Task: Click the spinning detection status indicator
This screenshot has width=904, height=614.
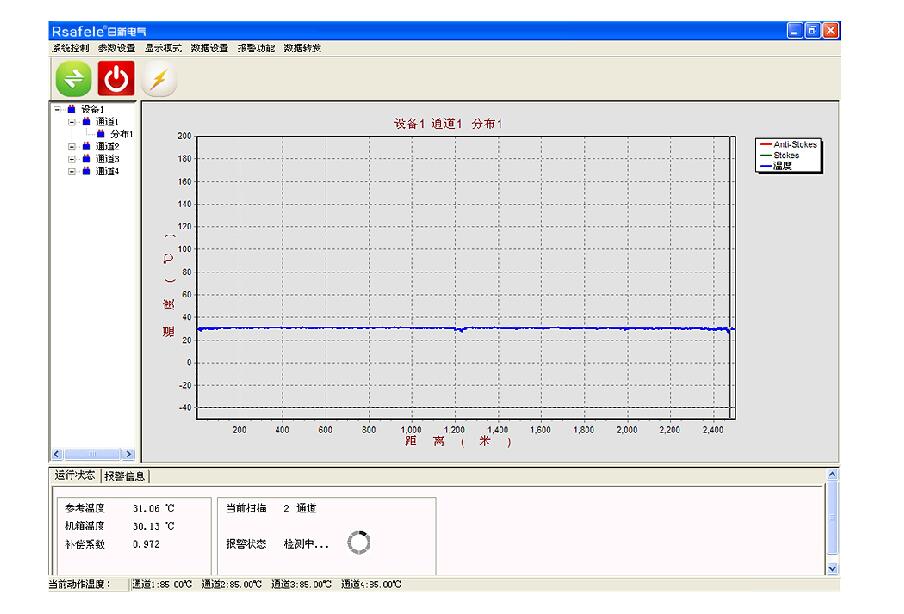Action: pyautogui.click(x=358, y=543)
